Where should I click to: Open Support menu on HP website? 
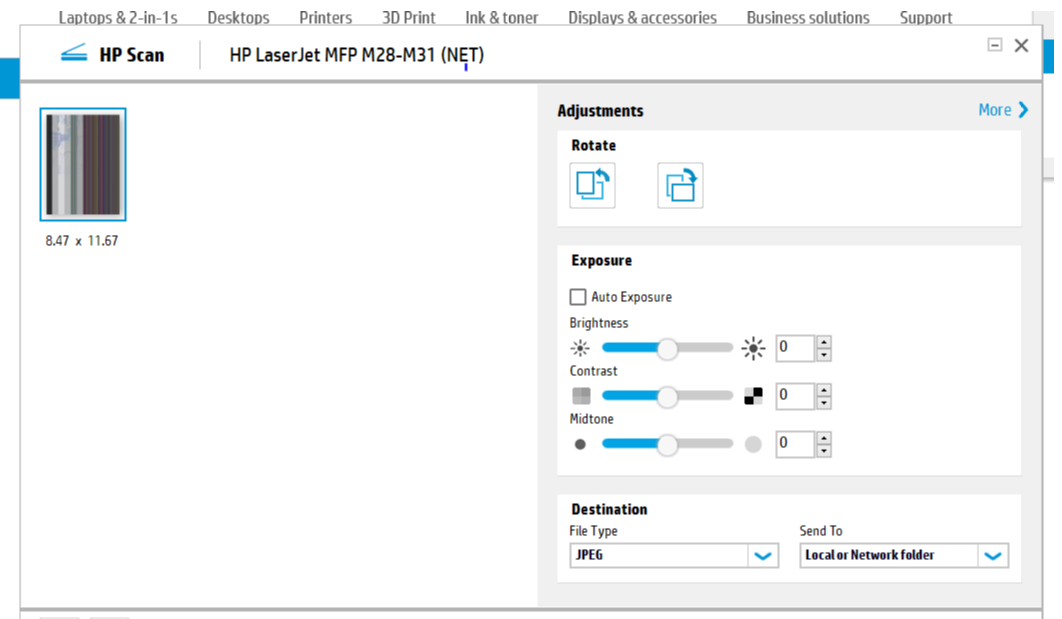coord(926,18)
